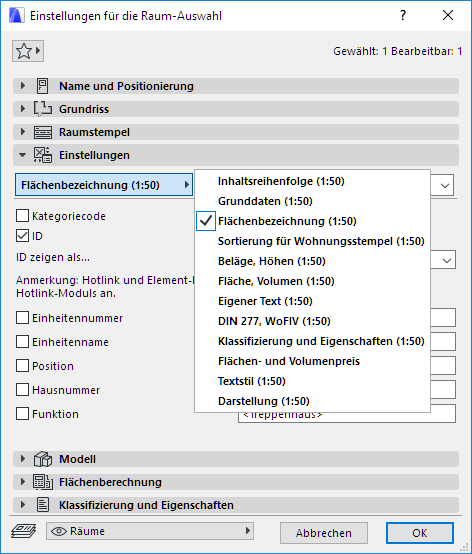Select Sortierung für Wohnungsstempel (1:50)

click(312, 241)
